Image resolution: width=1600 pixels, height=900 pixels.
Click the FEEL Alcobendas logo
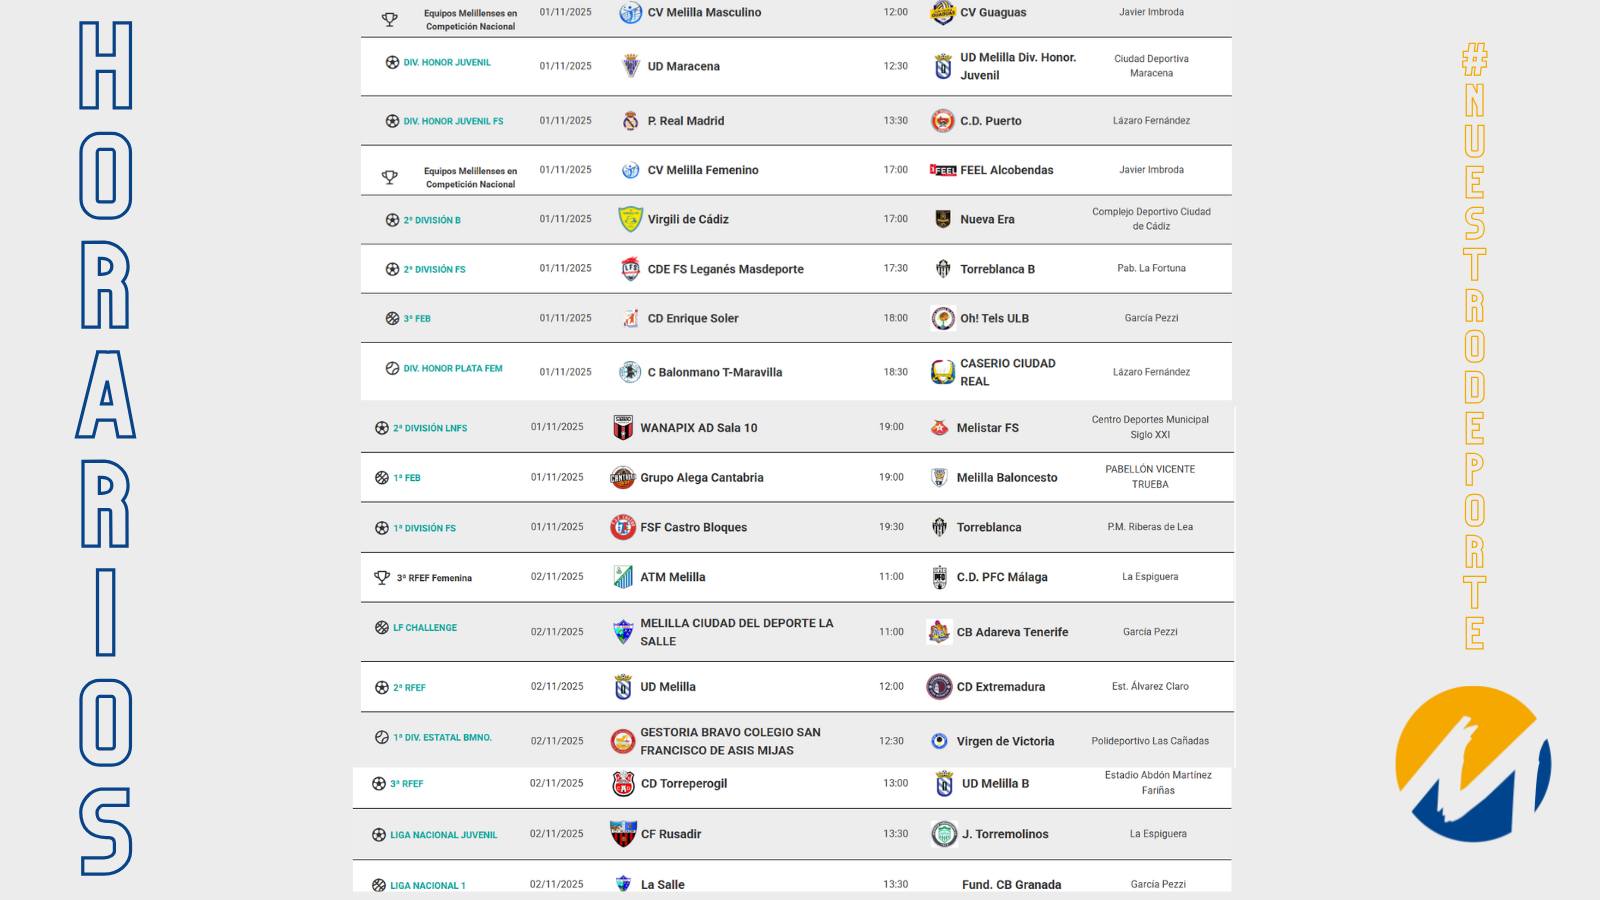click(x=942, y=170)
